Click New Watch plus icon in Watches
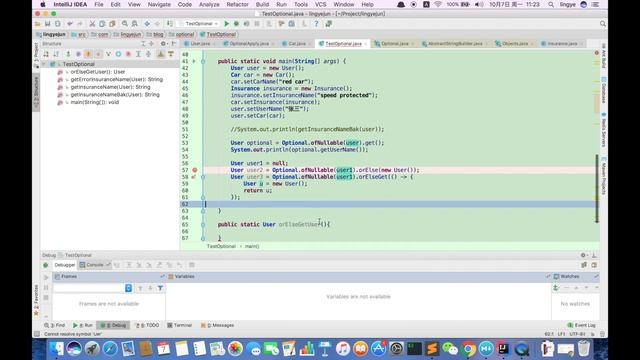640x360 pixels. point(556,288)
